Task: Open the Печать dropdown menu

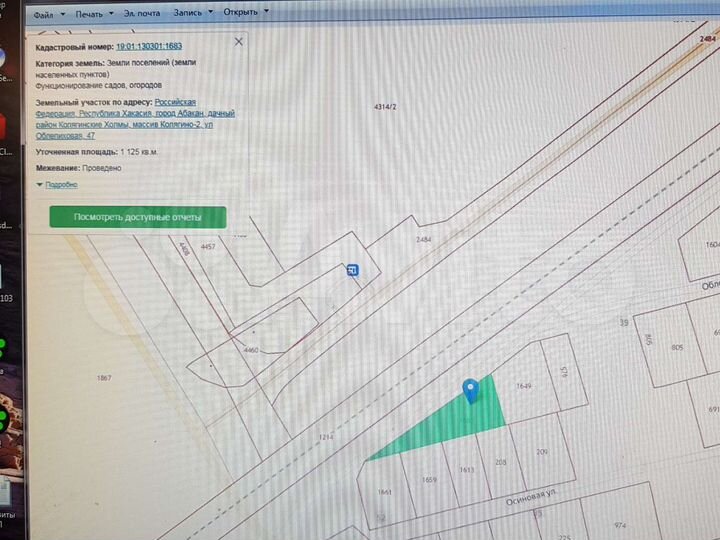Action: 92,15
